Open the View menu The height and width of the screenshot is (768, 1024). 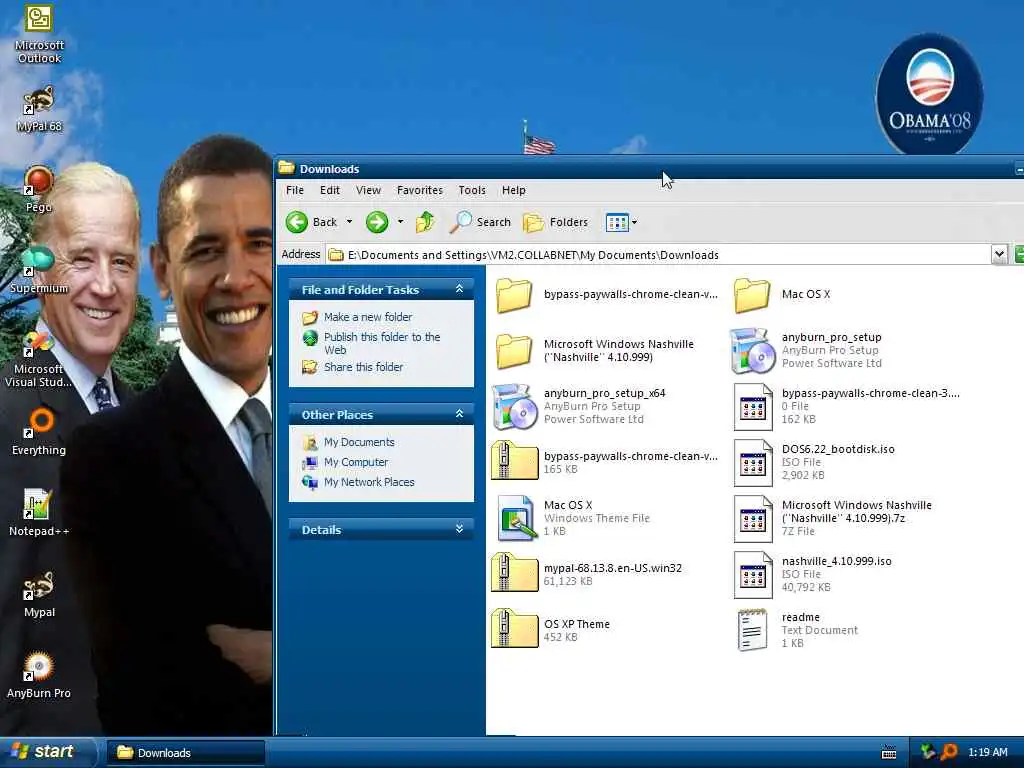(368, 190)
